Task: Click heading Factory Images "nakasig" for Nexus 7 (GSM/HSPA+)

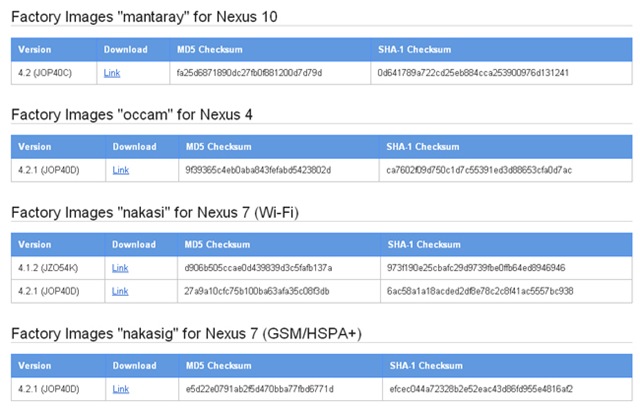Action: [186, 334]
